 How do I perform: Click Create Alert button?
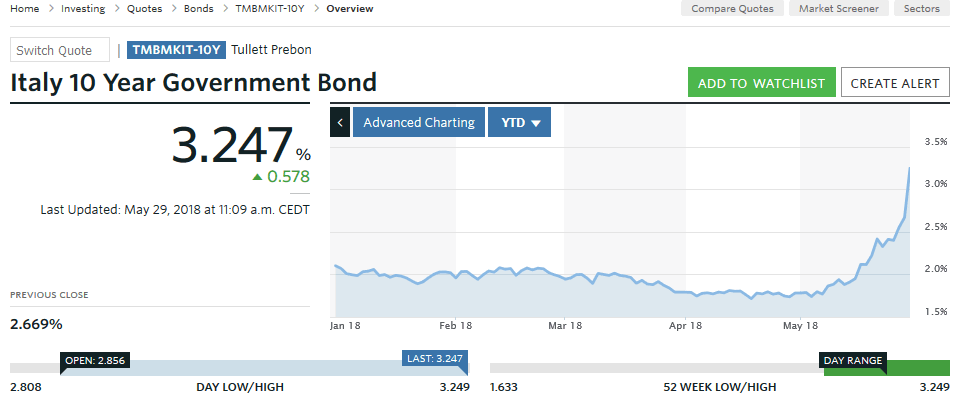point(894,83)
